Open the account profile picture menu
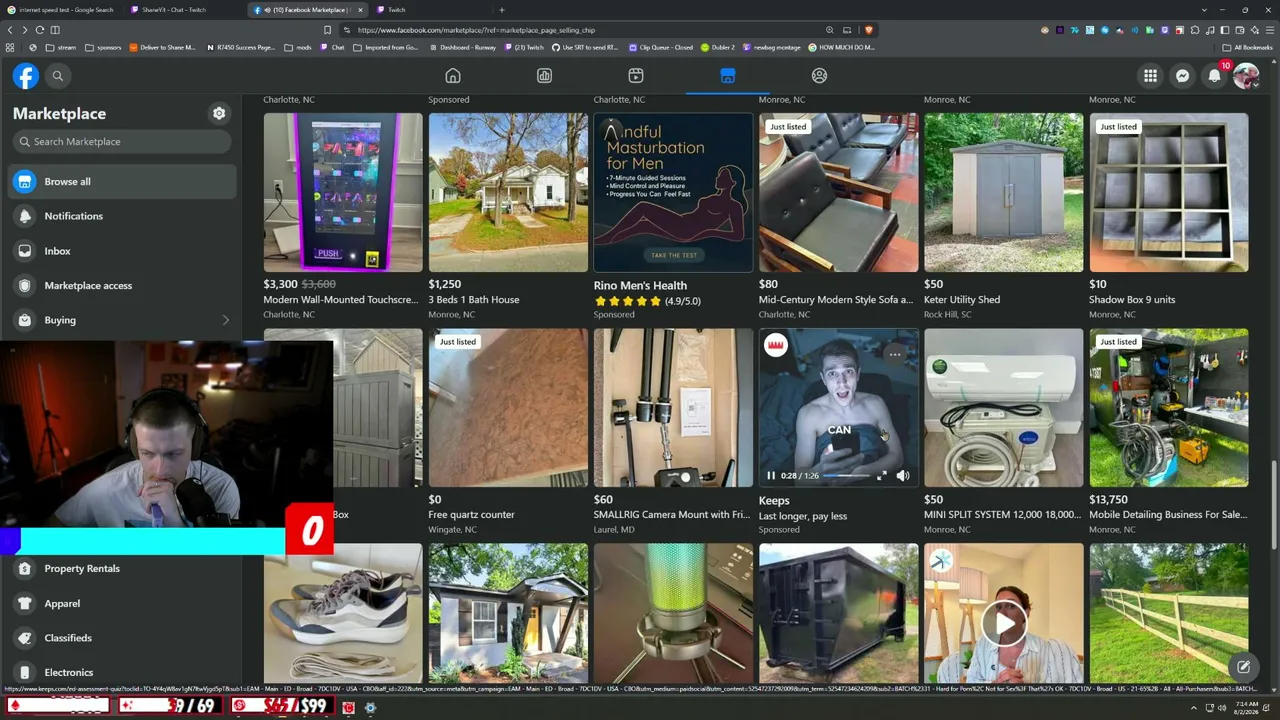1280x720 pixels. click(x=1246, y=76)
